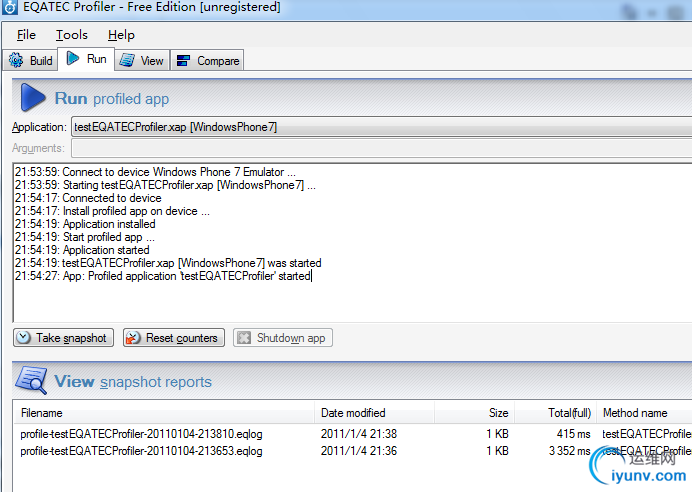Click log line 'Connect to device Windows Phone 7 Emulator'
This screenshot has height=492, width=692.
pos(155,172)
